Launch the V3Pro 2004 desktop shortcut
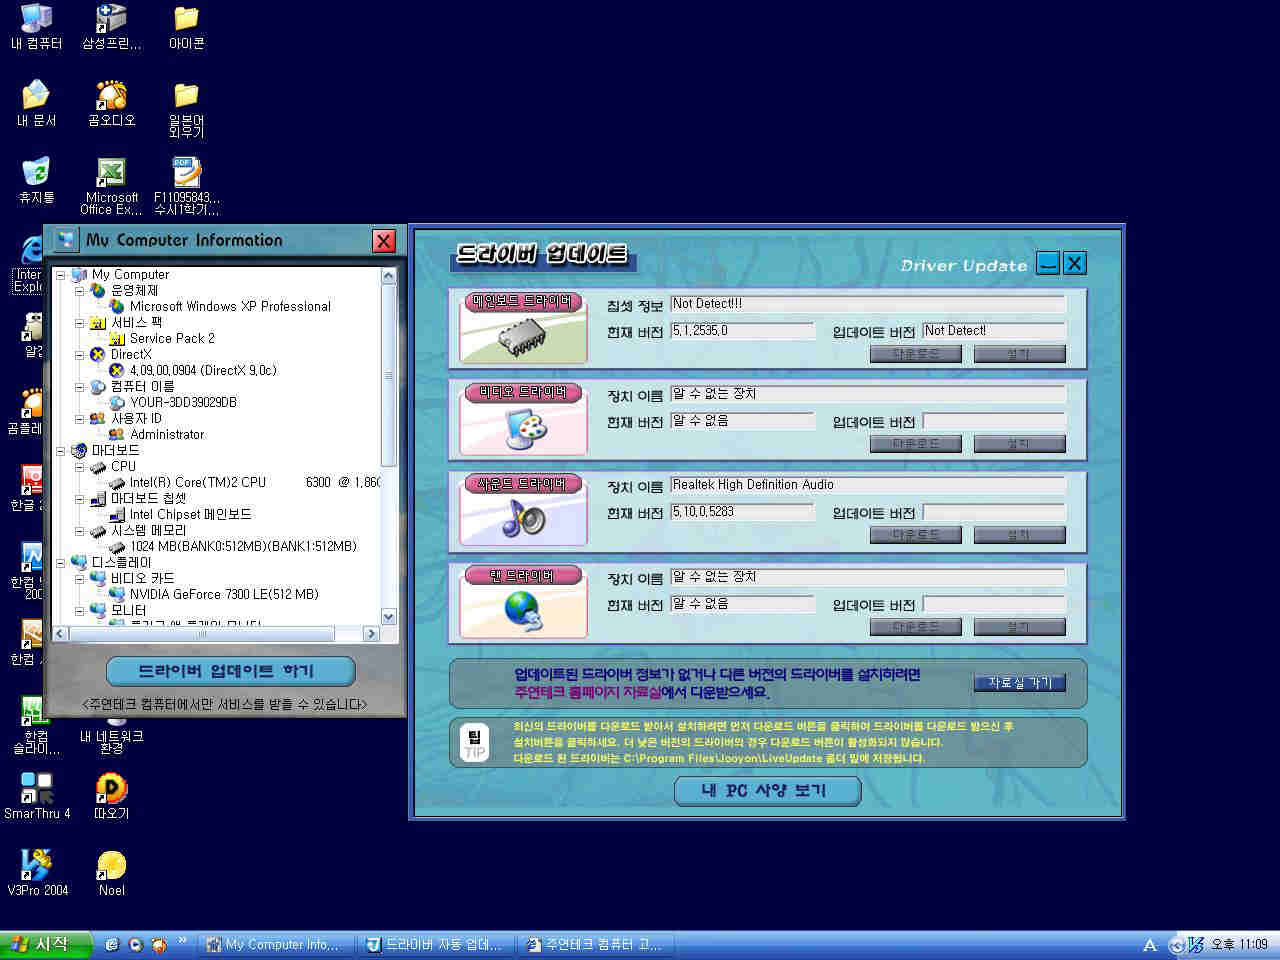 (x=37, y=873)
